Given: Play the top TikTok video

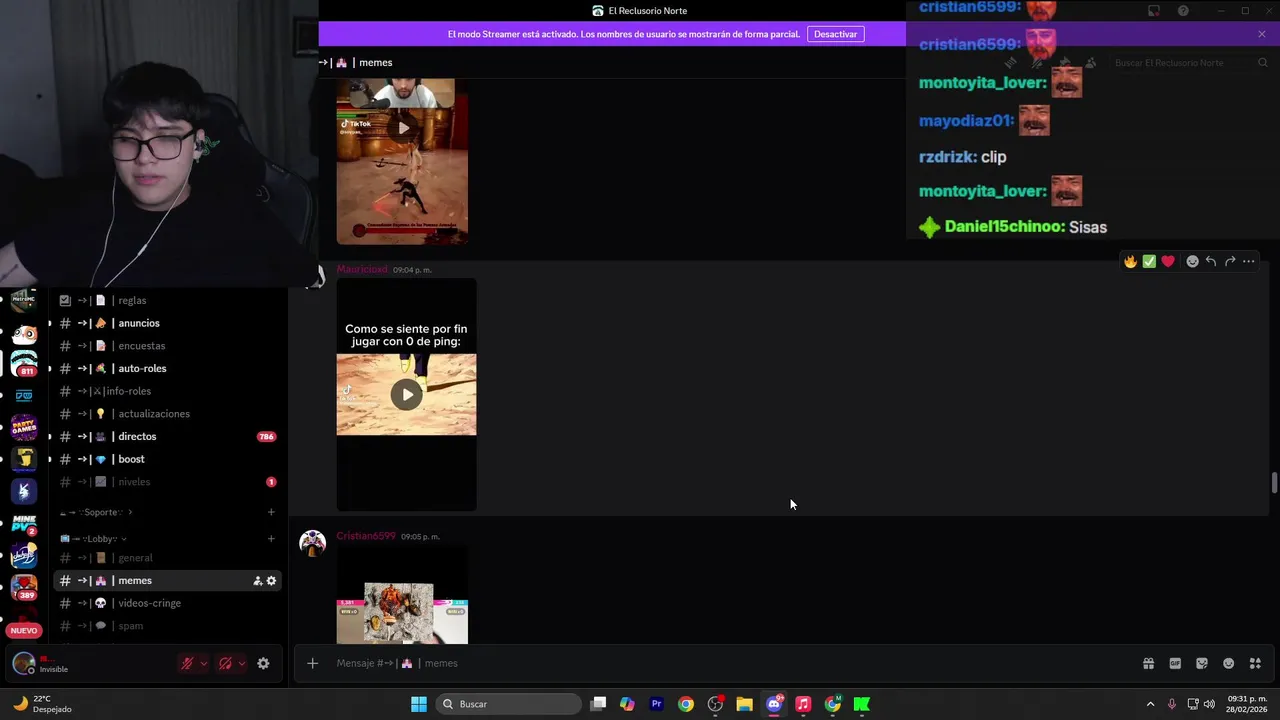Looking at the screenshot, I should (403, 128).
